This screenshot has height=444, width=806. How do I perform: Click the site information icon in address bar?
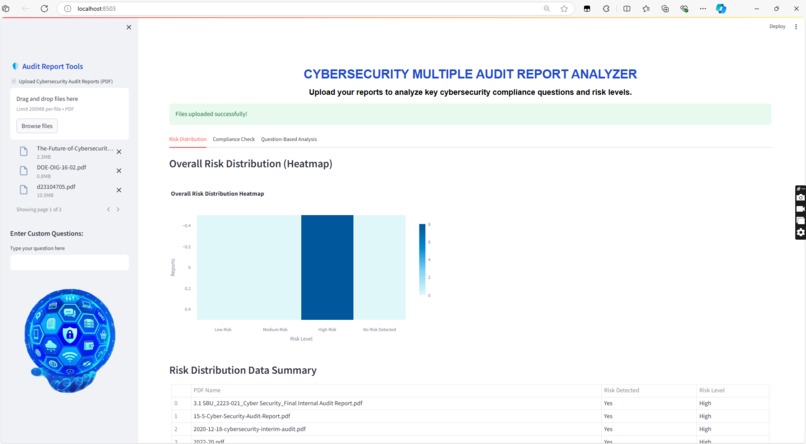pos(67,9)
